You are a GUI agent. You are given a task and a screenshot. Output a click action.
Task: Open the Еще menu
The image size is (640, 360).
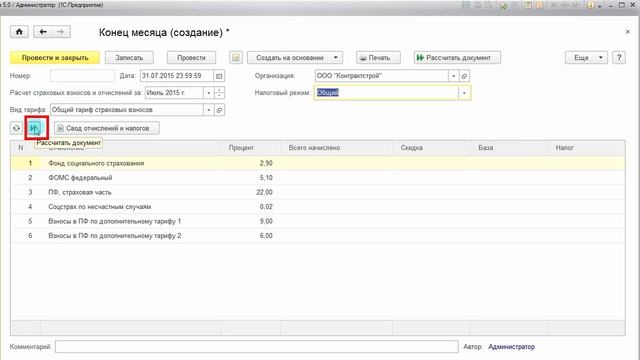pyautogui.click(x=586, y=58)
